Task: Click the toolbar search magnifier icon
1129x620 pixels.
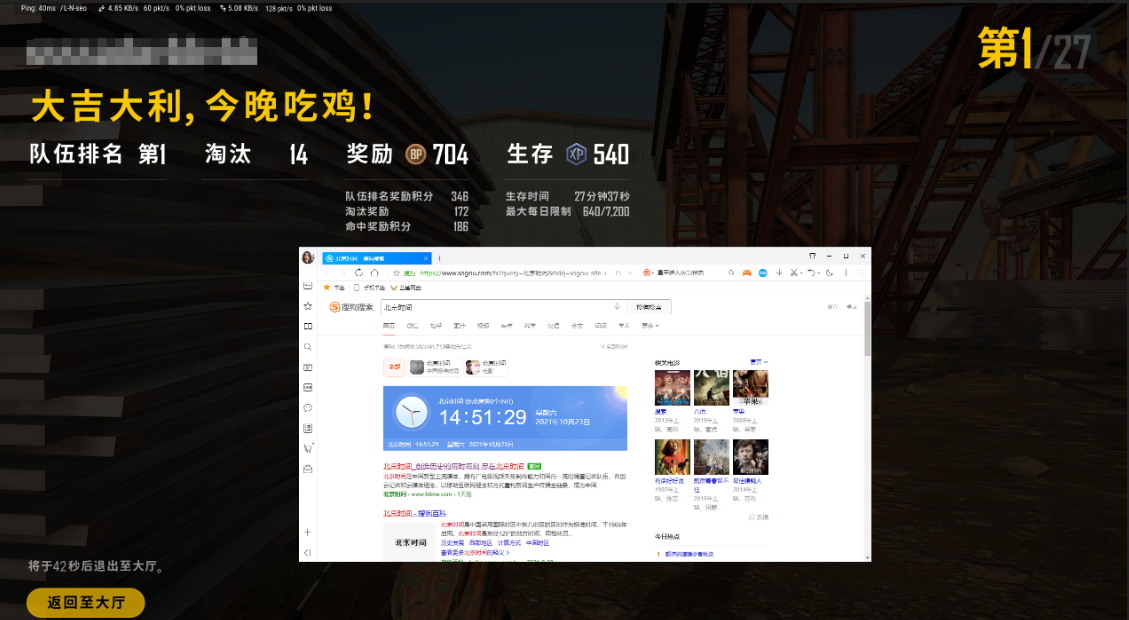Action: [x=731, y=273]
